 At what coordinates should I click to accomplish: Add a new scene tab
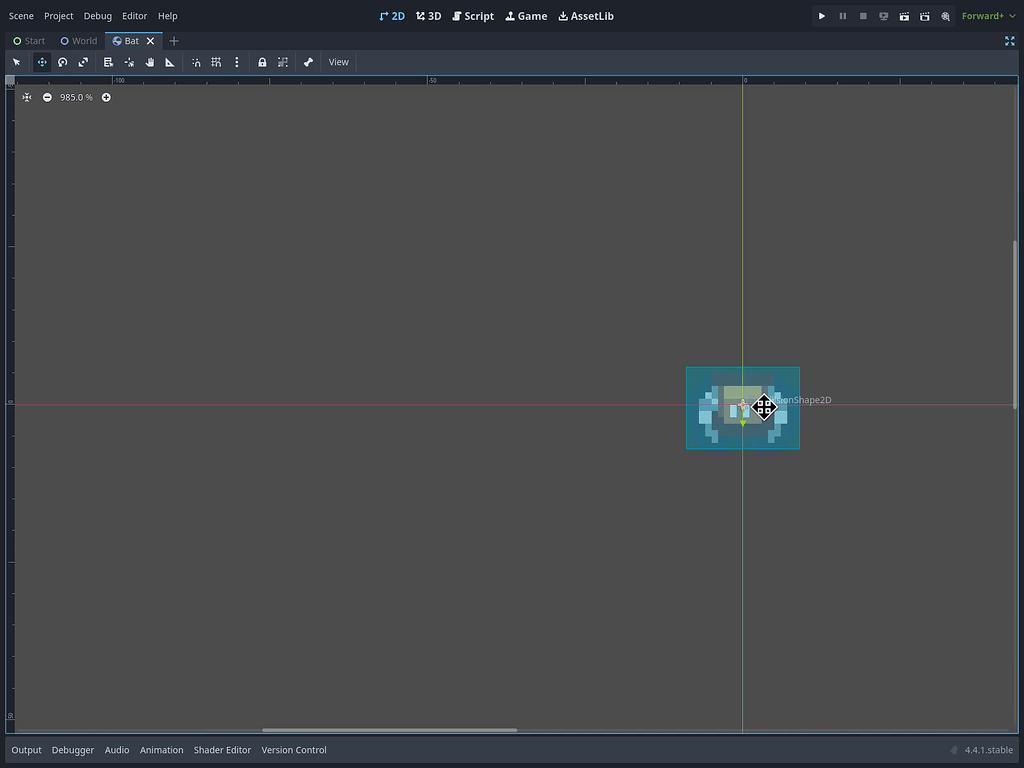[174, 41]
